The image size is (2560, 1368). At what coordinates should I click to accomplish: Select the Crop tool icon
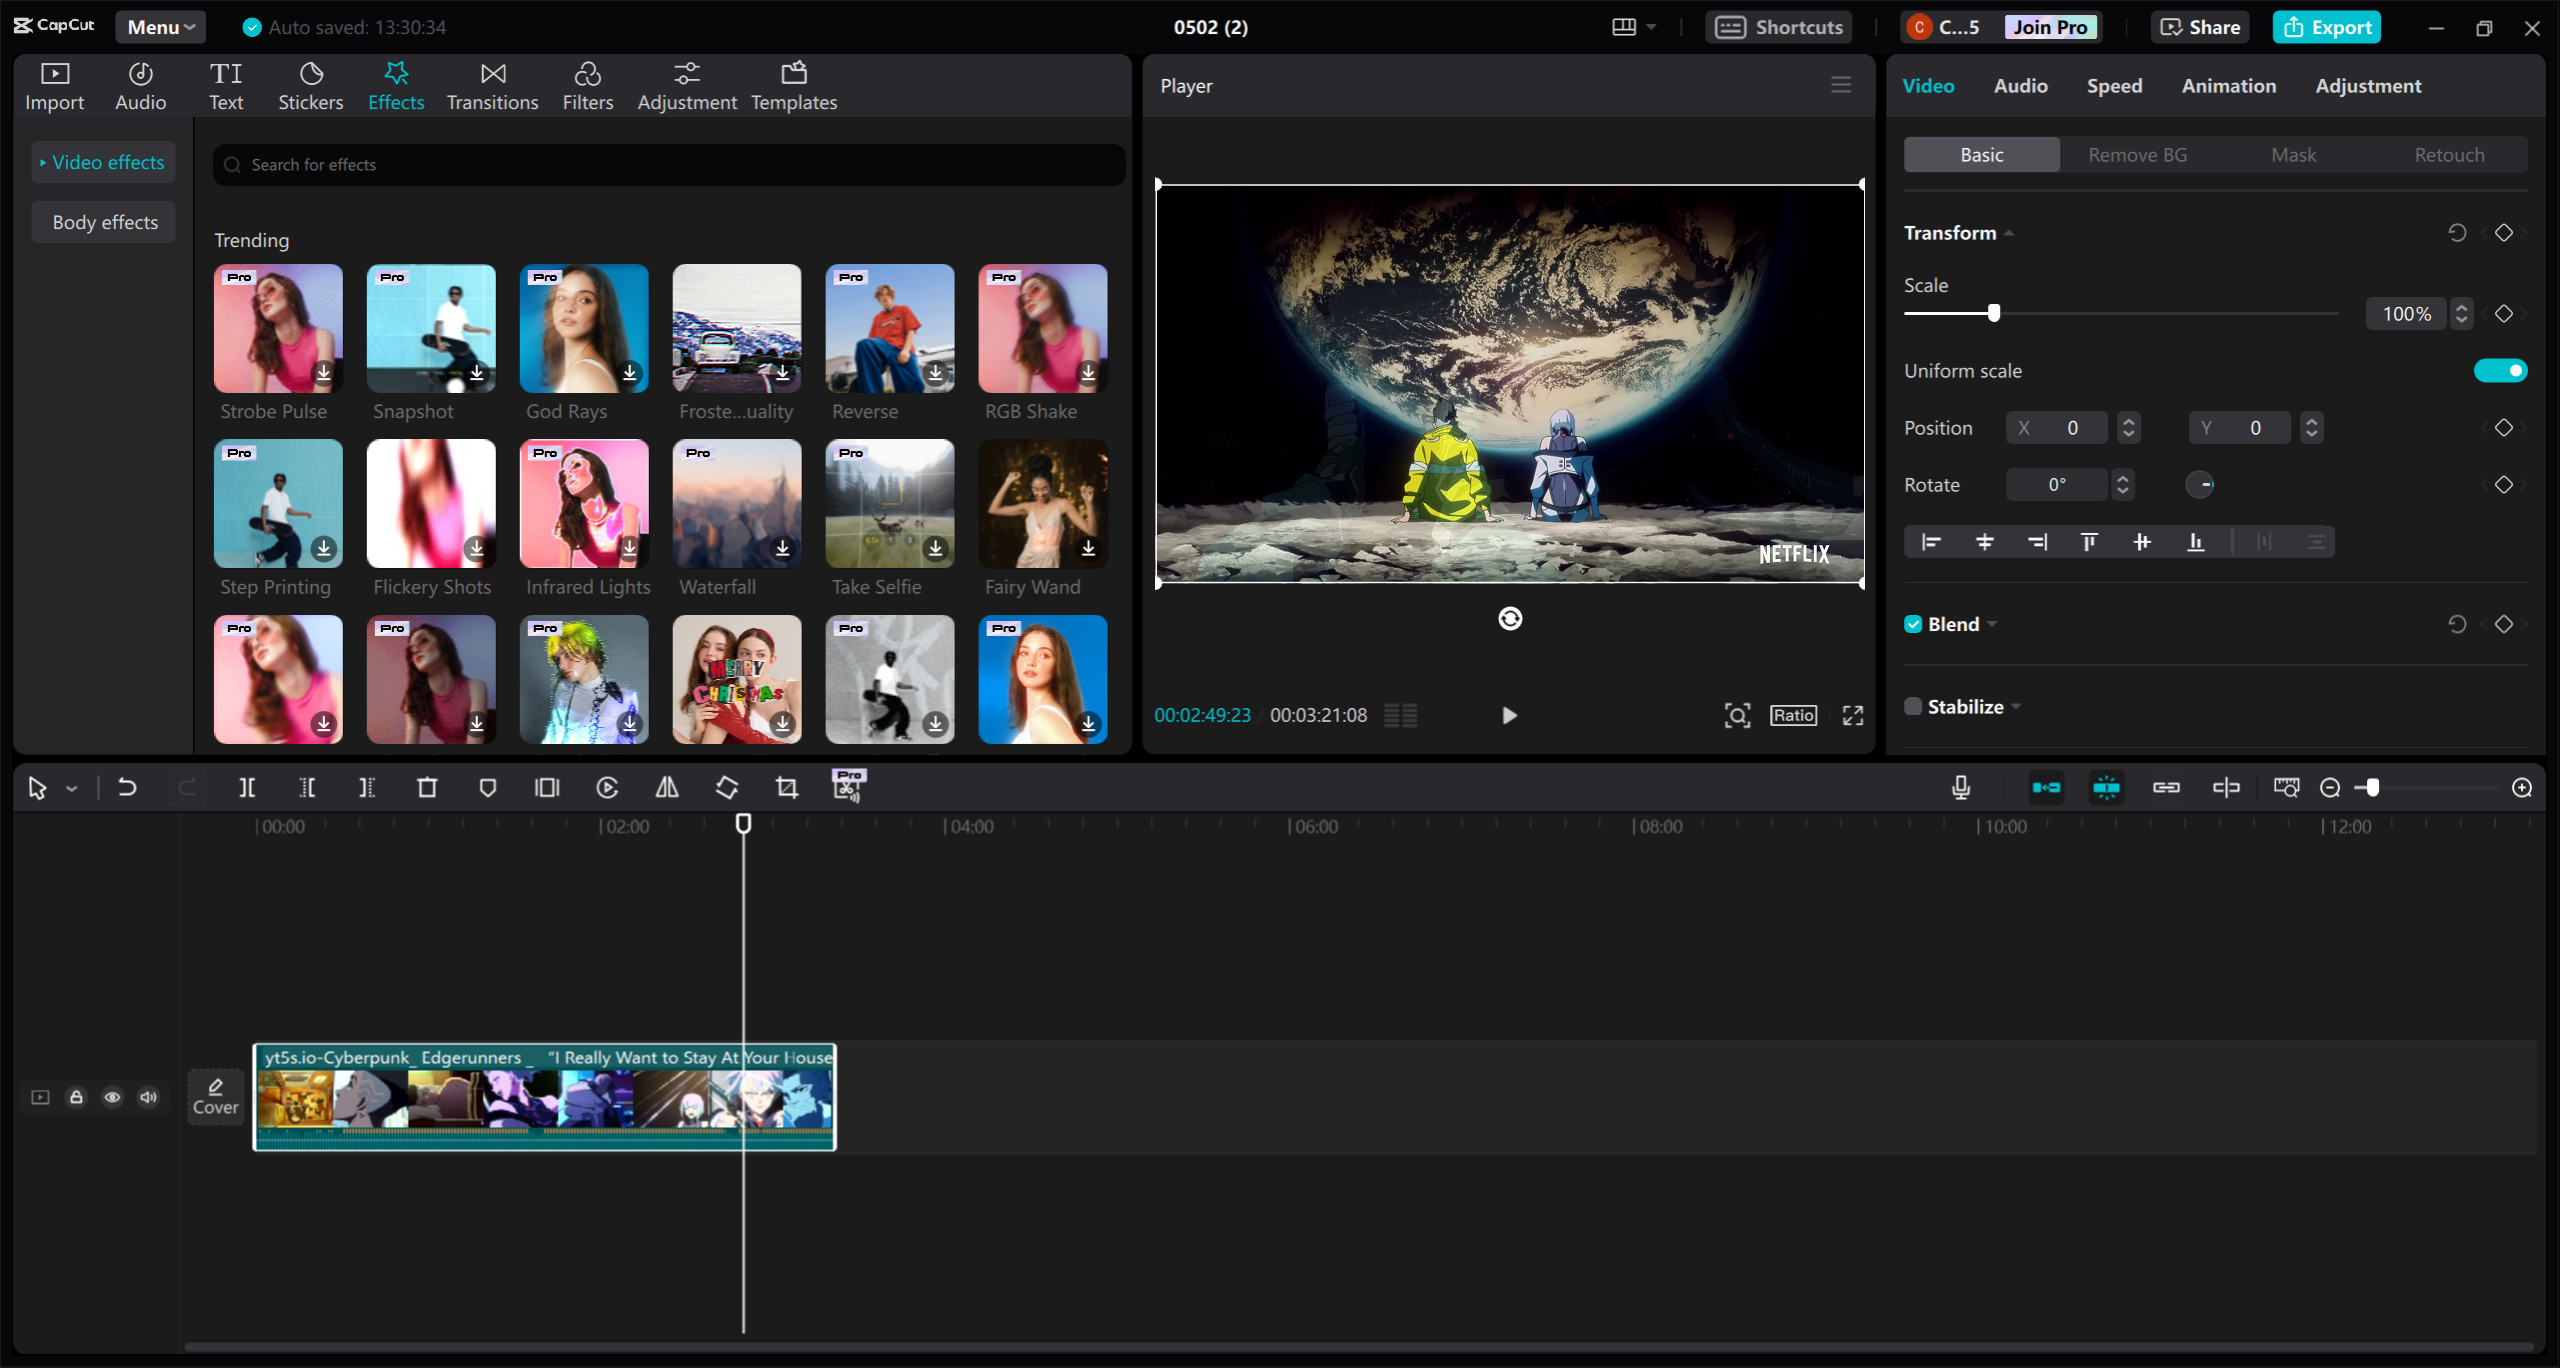pos(782,786)
